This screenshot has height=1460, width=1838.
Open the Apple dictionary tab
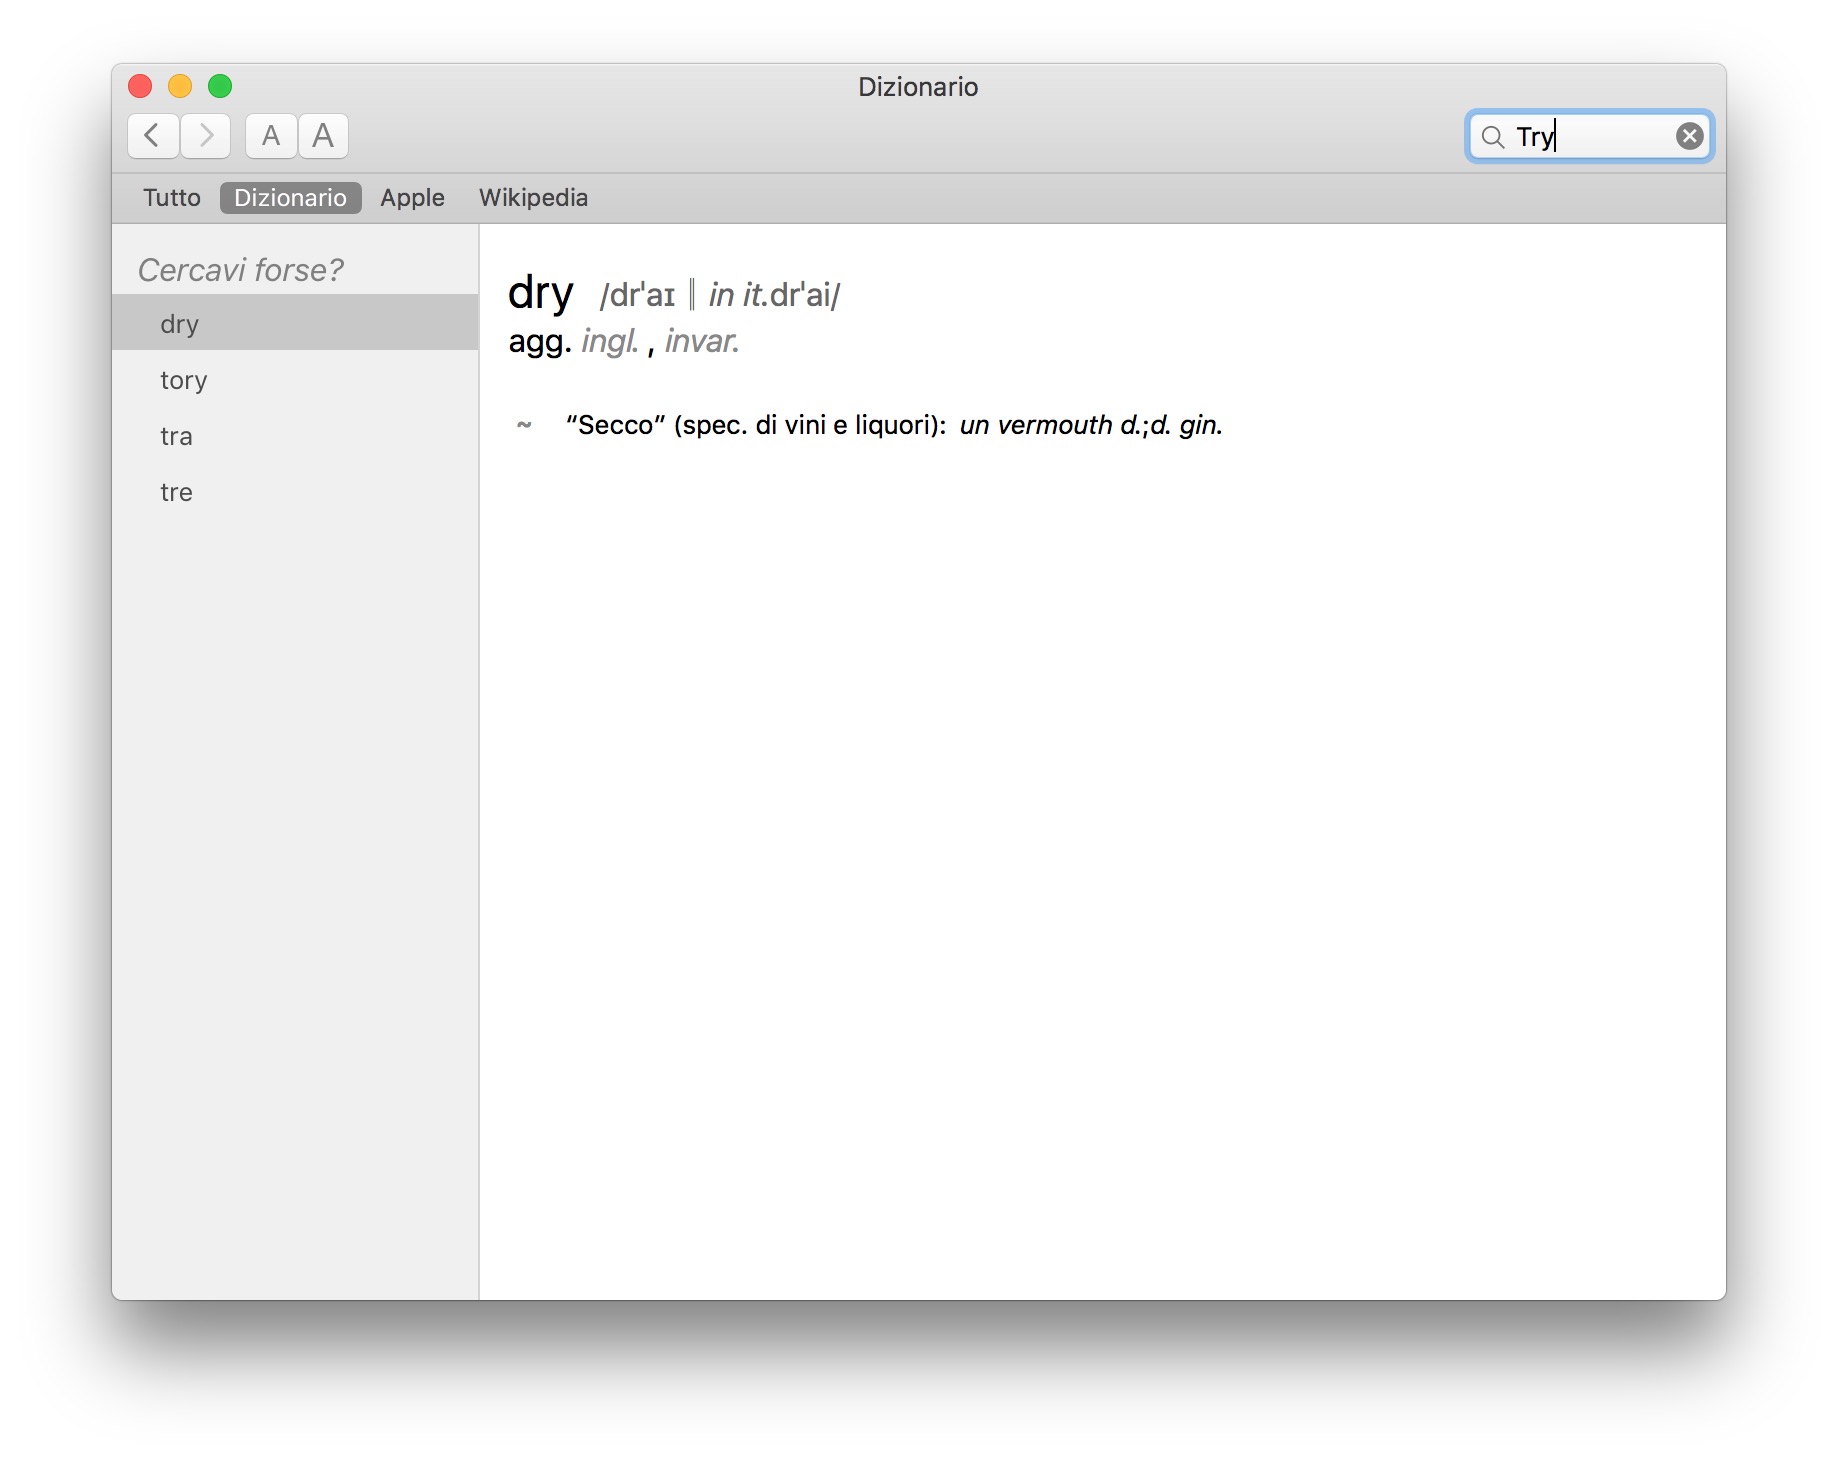point(412,198)
